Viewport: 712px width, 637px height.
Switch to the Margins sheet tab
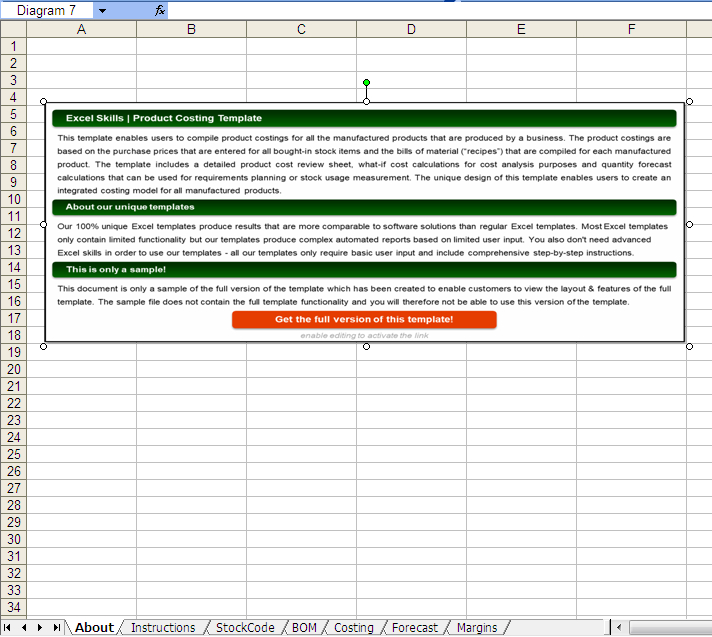pyautogui.click(x=477, y=627)
